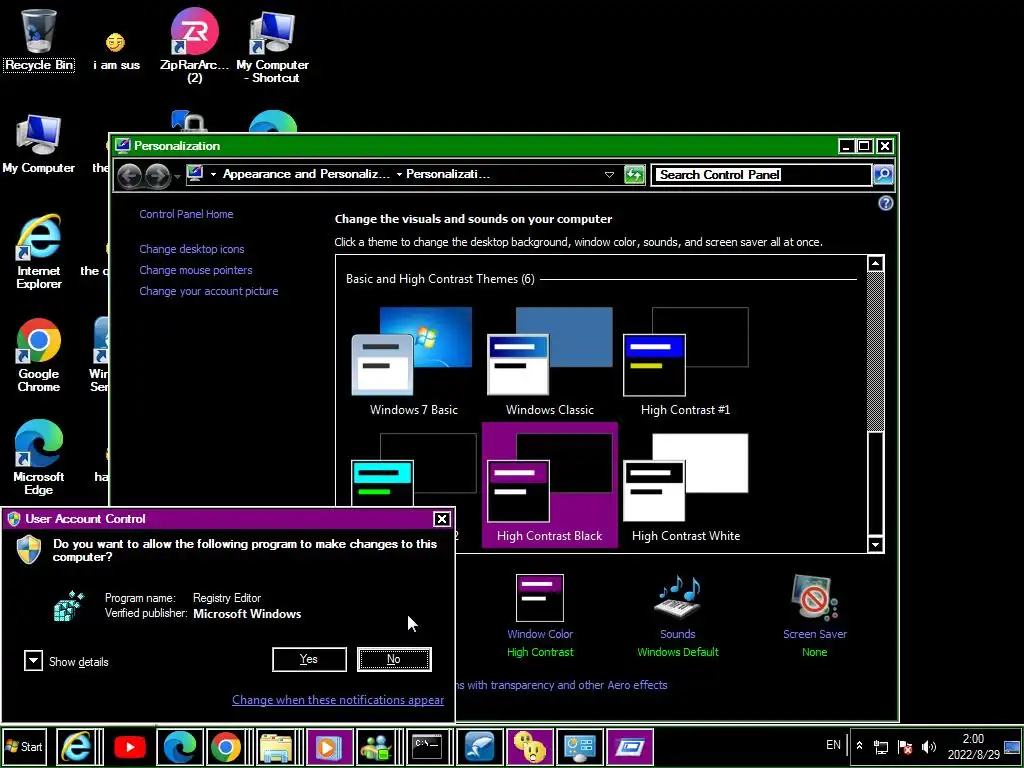Go back in the Personalization window
The width and height of the screenshot is (1024, 768).
[x=129, y=175]
